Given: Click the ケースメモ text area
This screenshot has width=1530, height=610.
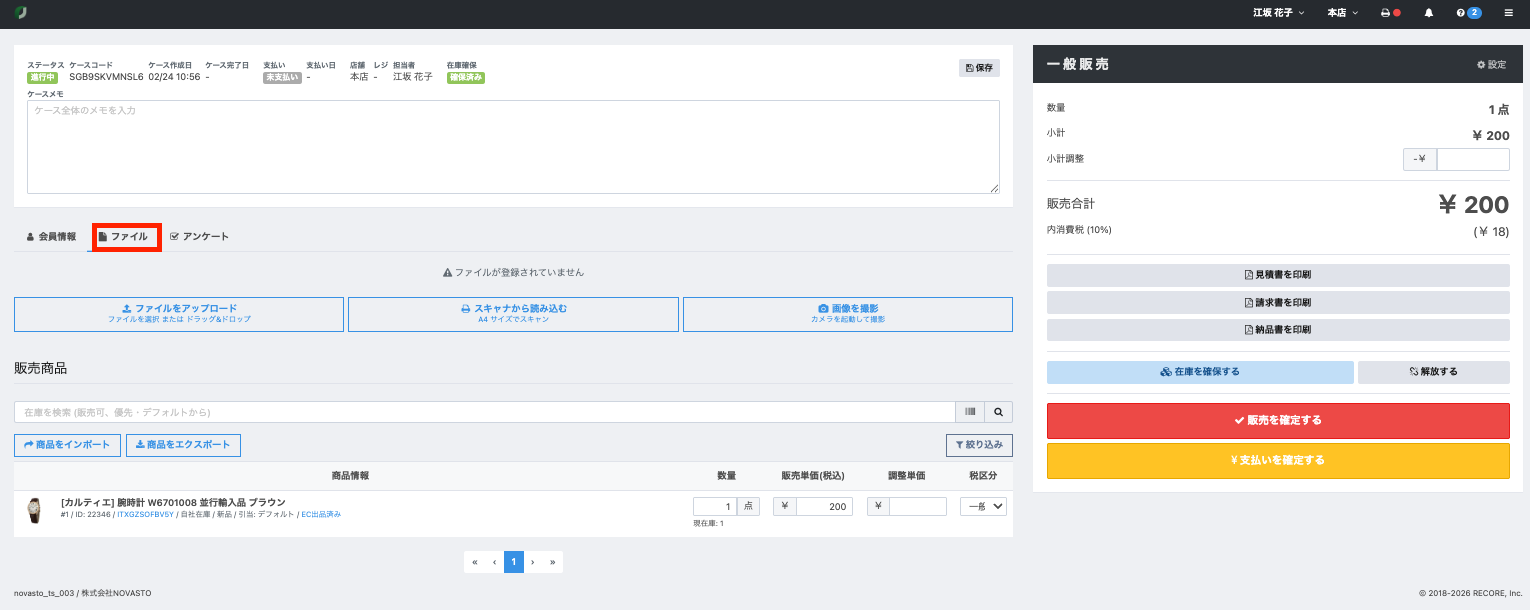Looking at the screenshot, I should pos(512,146).
